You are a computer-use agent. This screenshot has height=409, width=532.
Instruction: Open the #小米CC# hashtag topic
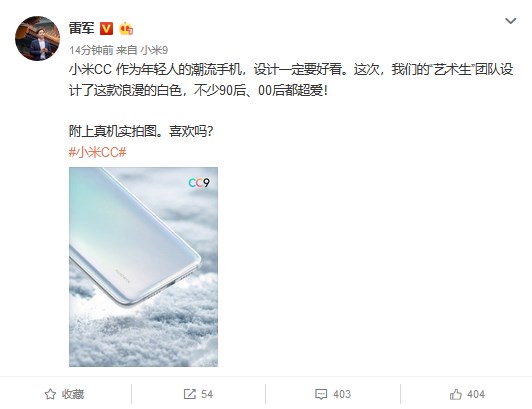97,152
